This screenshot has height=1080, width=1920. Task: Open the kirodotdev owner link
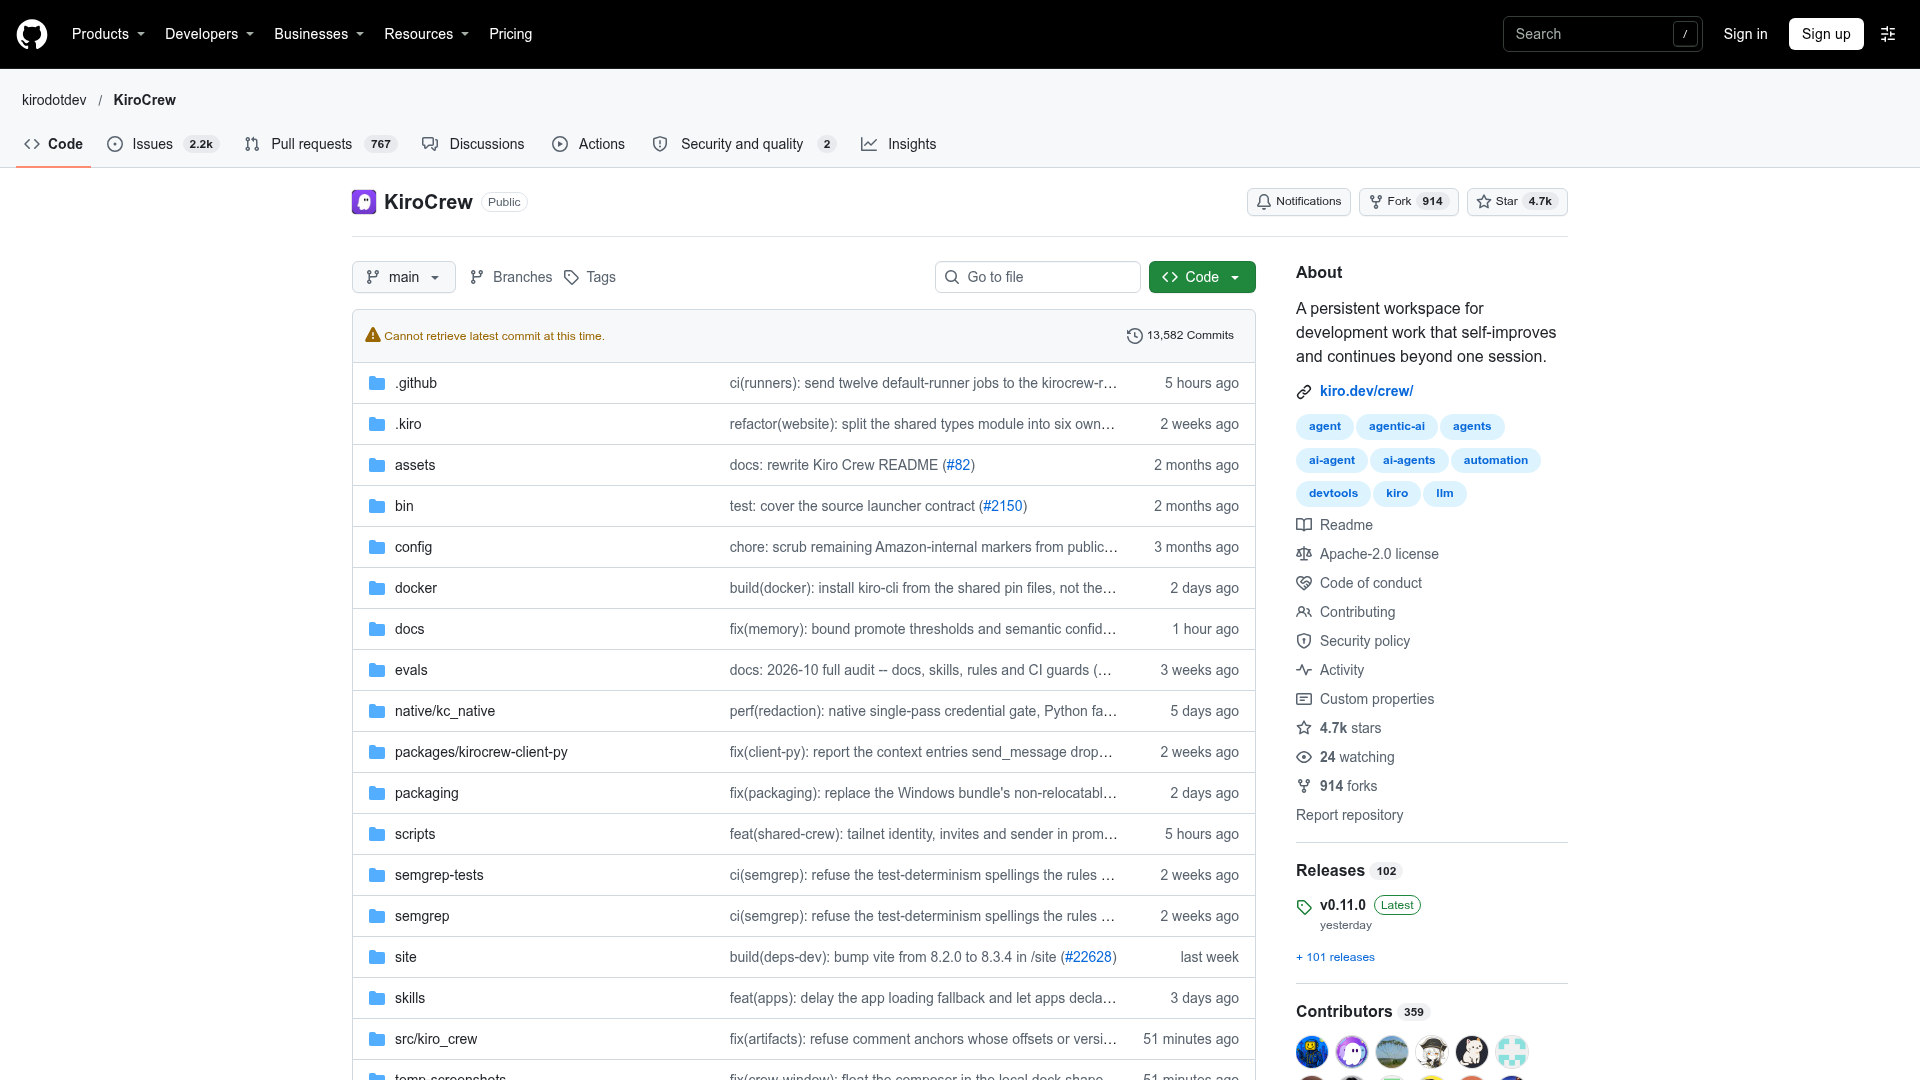click(54, 100)
